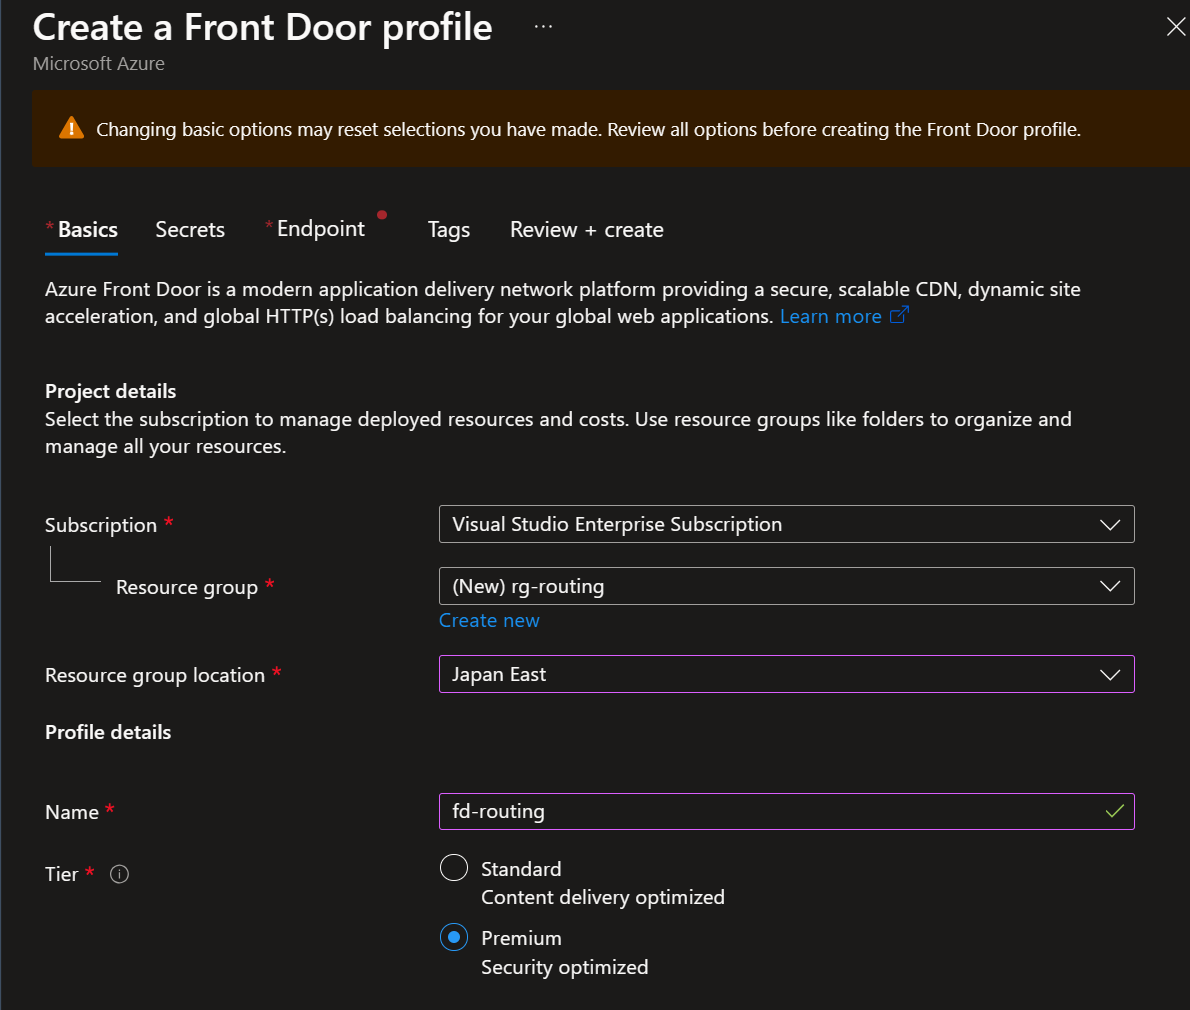Image resolution: width=1190 pixels, height=1010 pixels.
Task: Close the Create Front Door profile pane
Action: tap(1175, 27)
